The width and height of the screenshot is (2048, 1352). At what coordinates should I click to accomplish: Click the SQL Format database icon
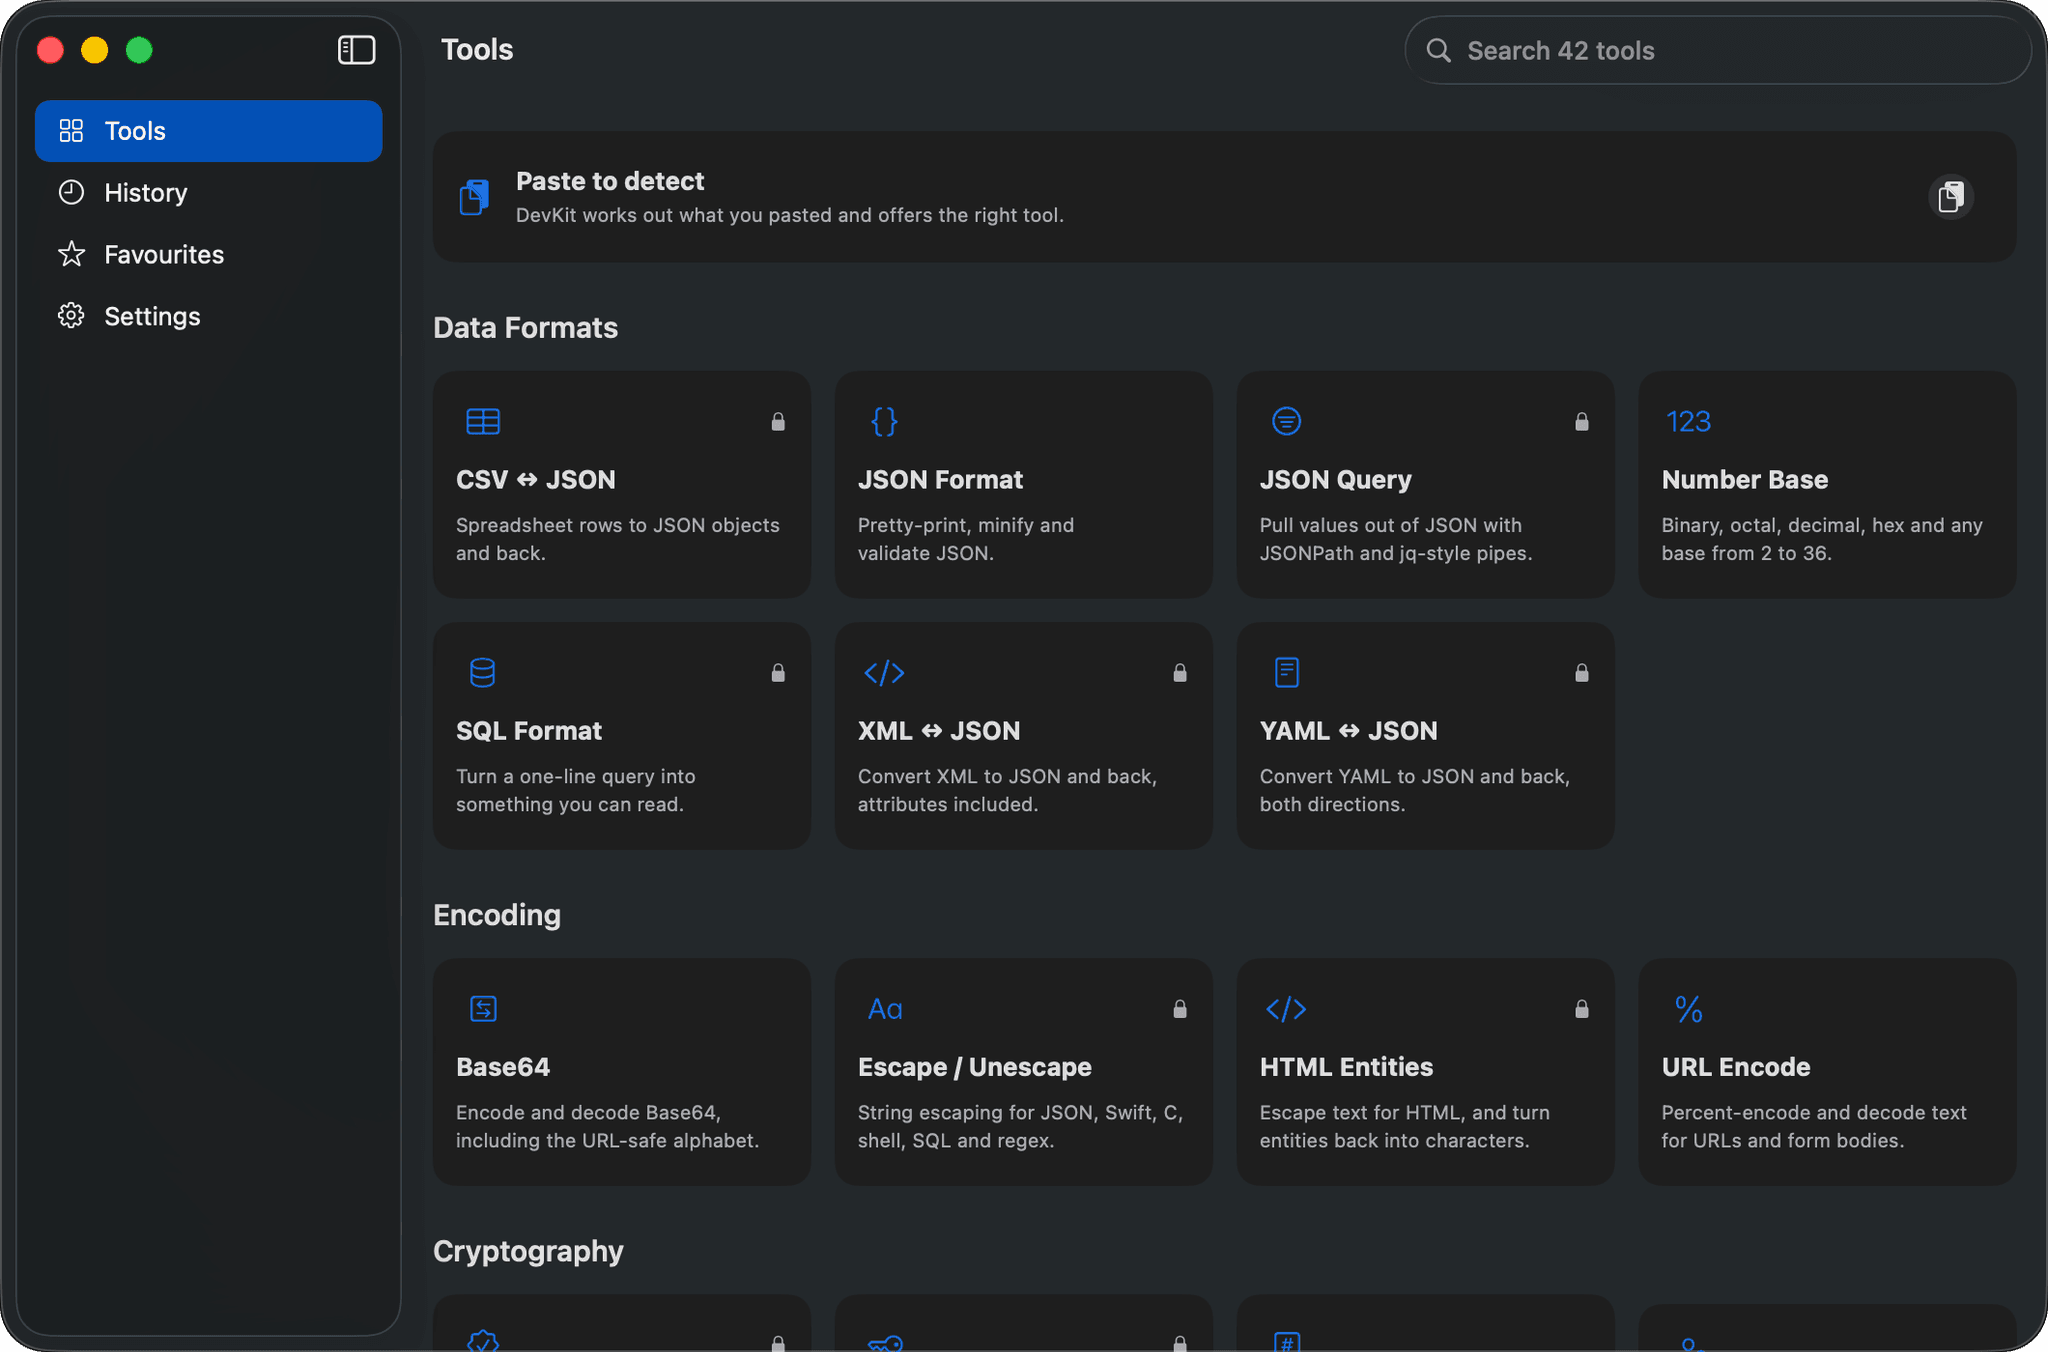483,673
